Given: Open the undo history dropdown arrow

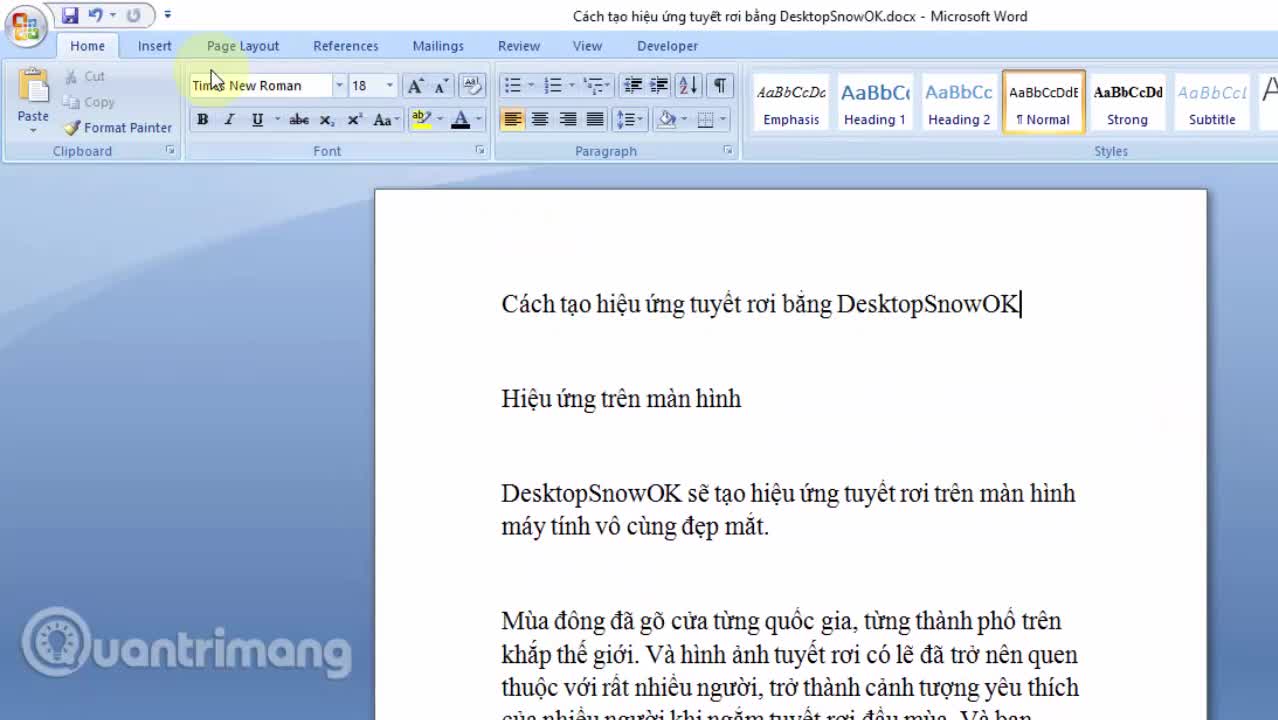Looking at the screenshot, I should 112,15.
